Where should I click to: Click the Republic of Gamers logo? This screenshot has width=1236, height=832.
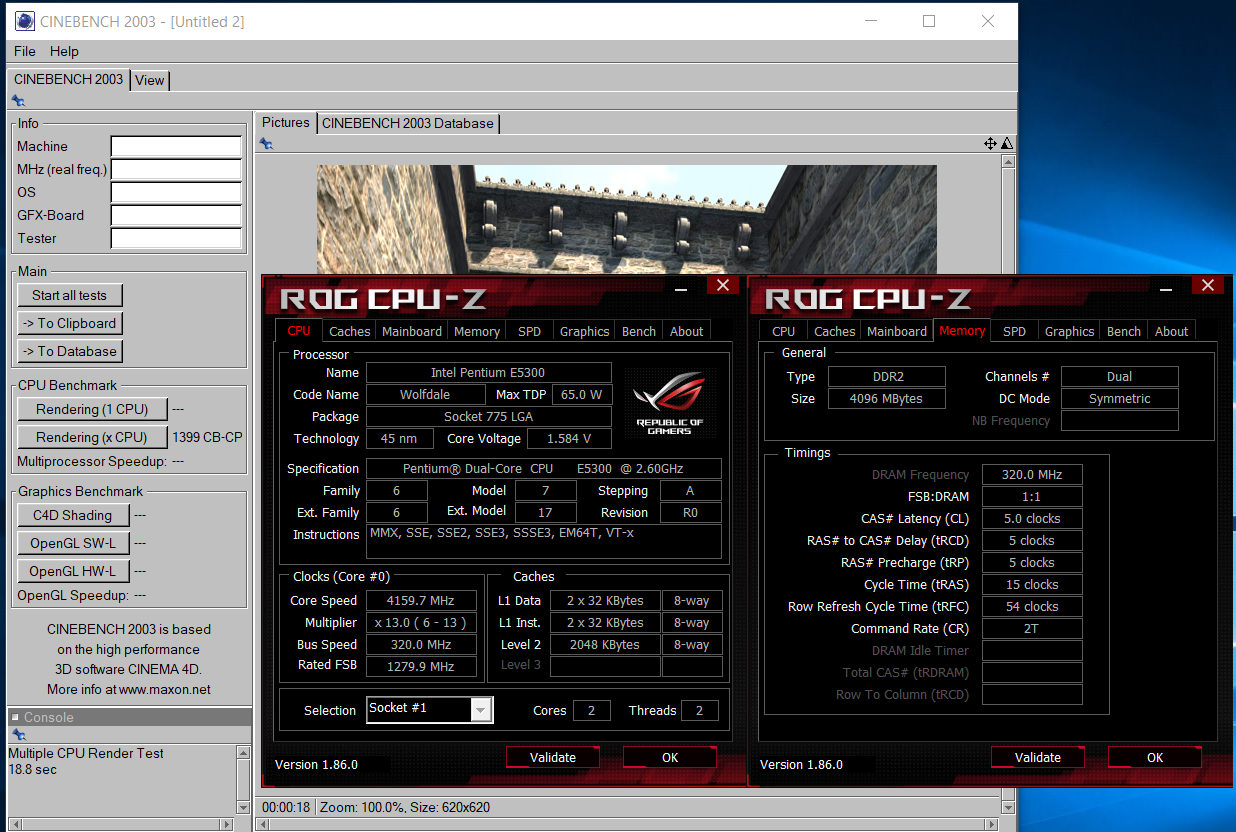click(669, 403)
